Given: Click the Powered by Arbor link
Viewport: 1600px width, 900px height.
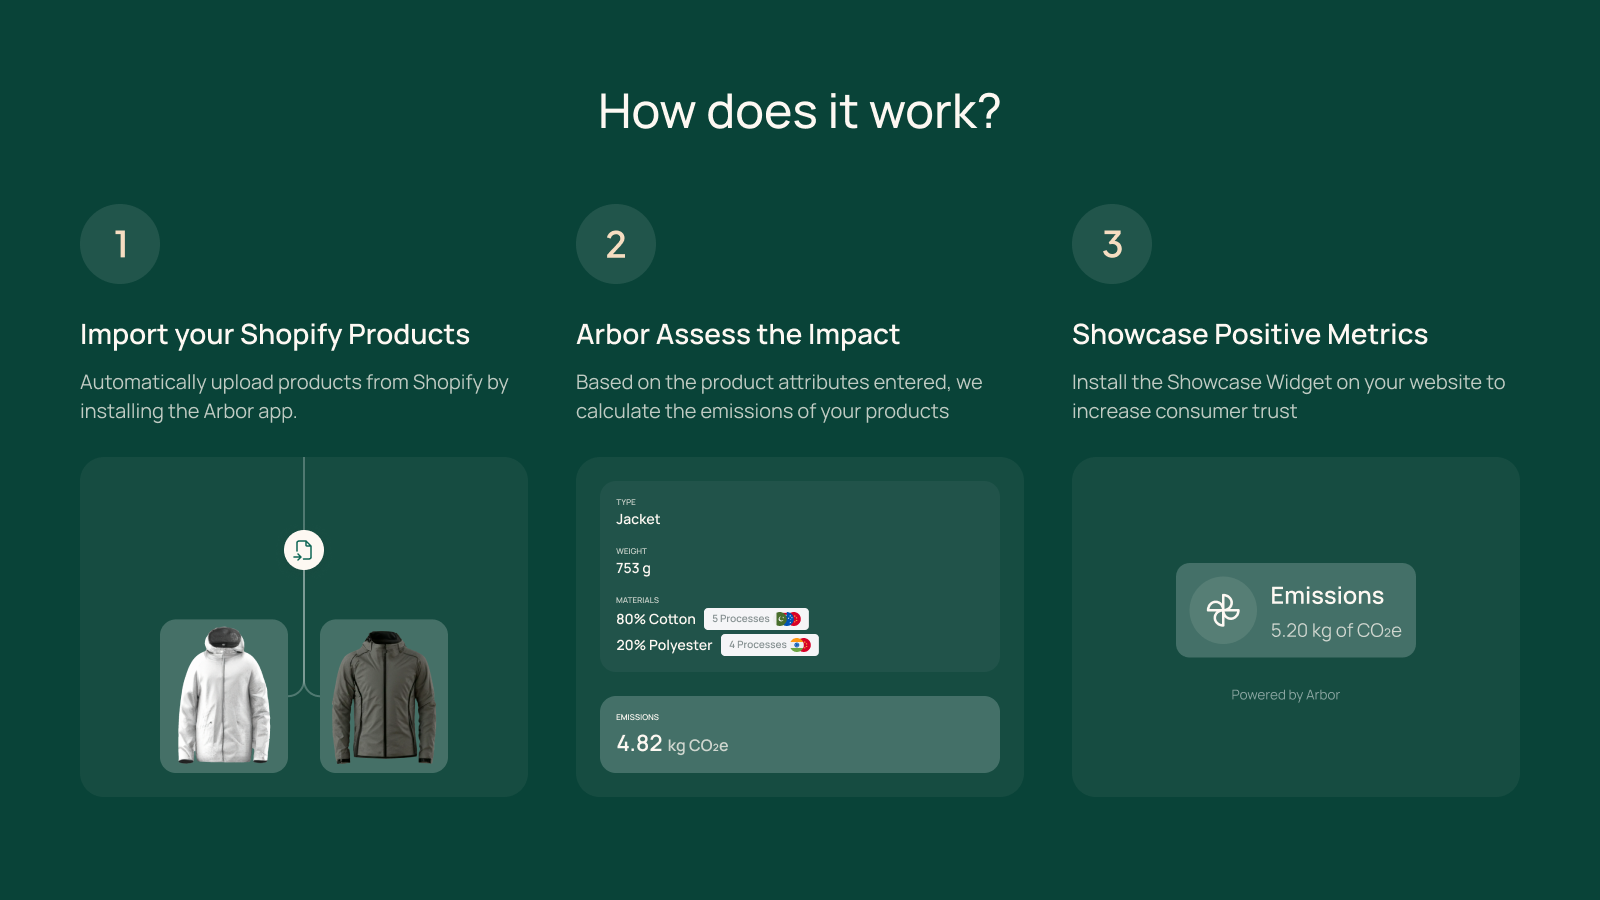Looking at the screenshot, I should 1285,695.
